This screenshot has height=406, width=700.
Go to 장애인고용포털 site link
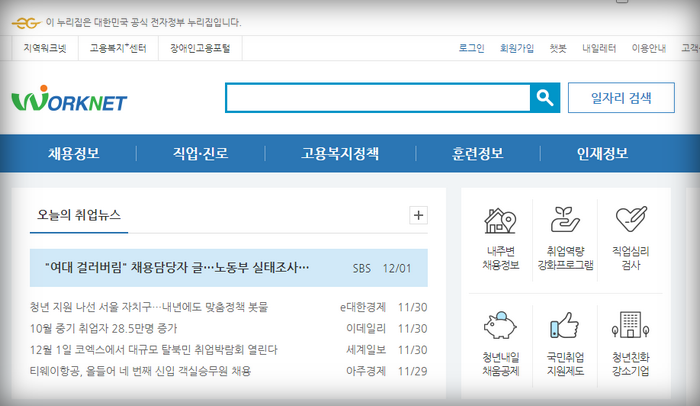[200, 48]
